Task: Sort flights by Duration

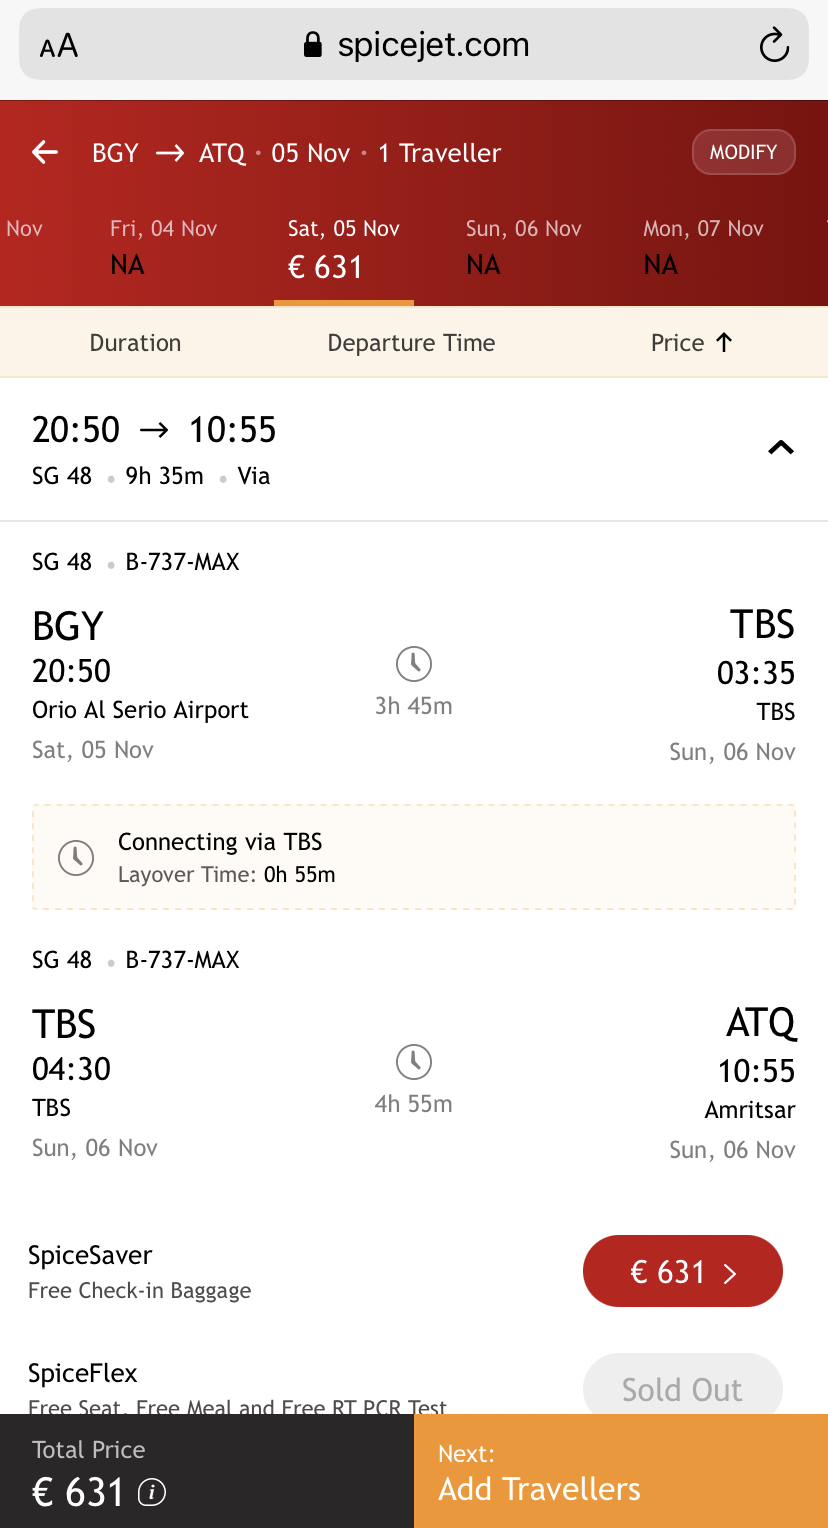Action: [135, 343]
